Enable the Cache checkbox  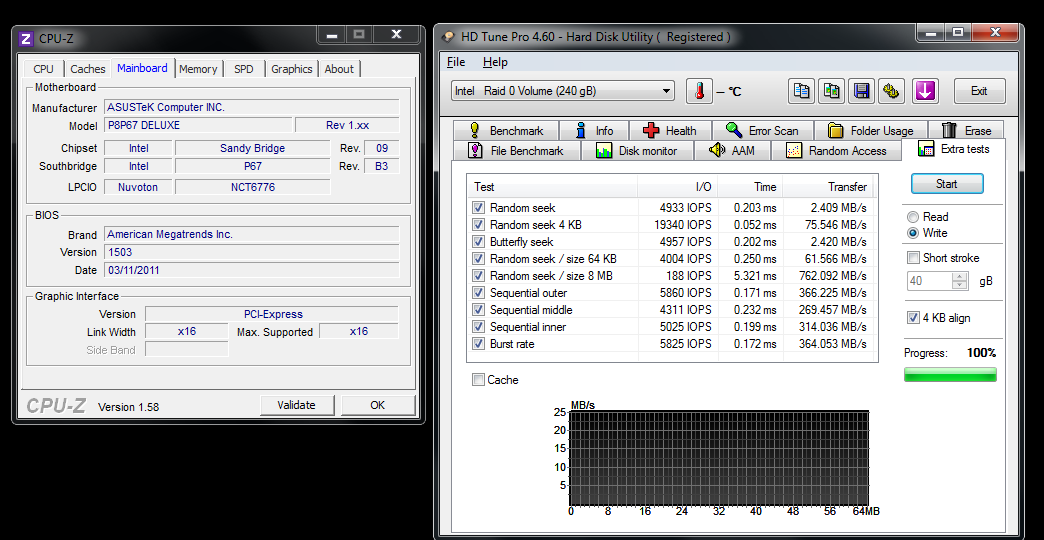[478, 380]
